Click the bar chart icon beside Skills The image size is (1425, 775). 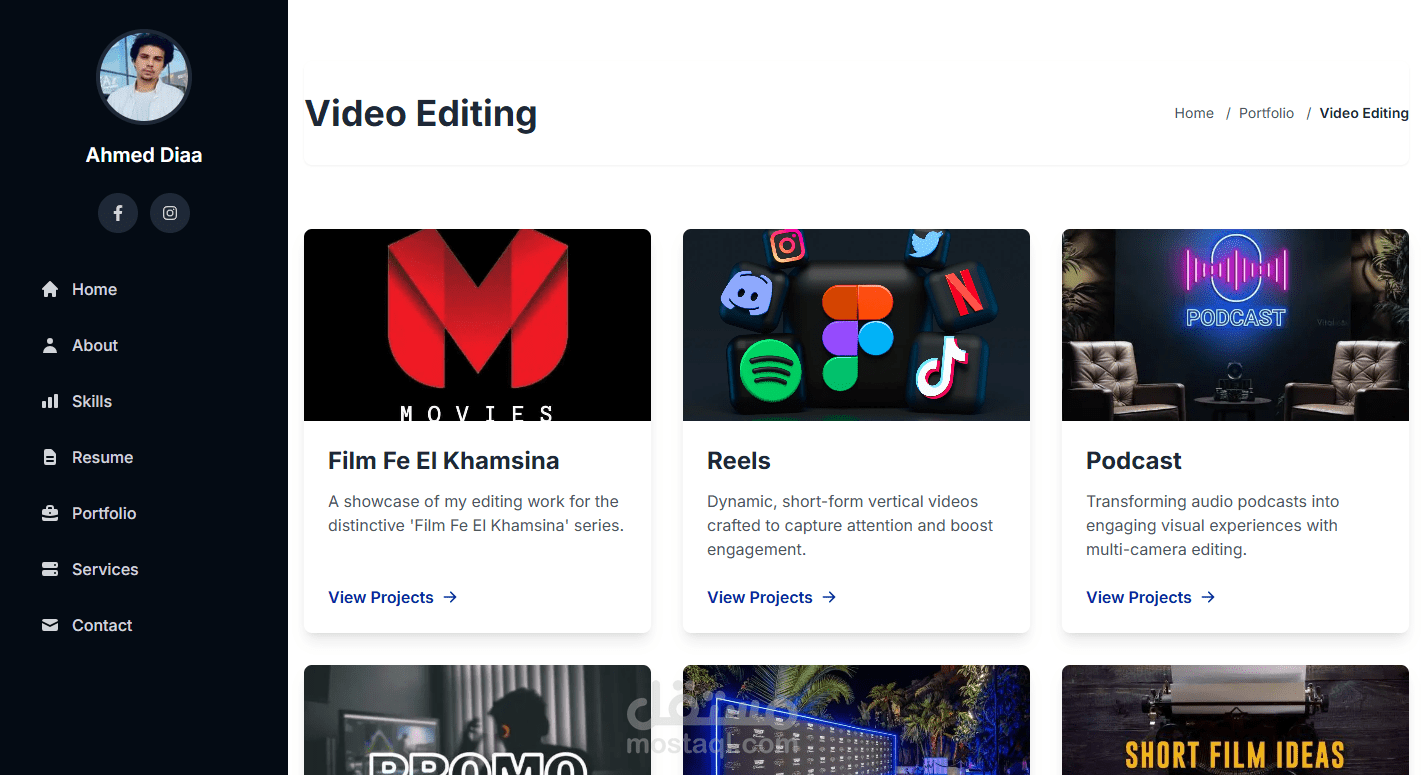(x=50, y=401)
